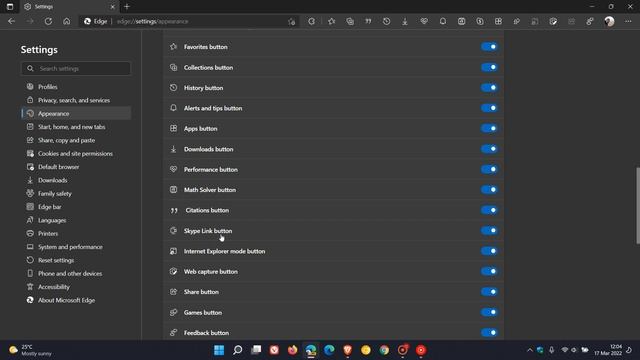
Task: Turn off the Skype Link button toggle
Action: pyautogui.click(x=489, y=230)
